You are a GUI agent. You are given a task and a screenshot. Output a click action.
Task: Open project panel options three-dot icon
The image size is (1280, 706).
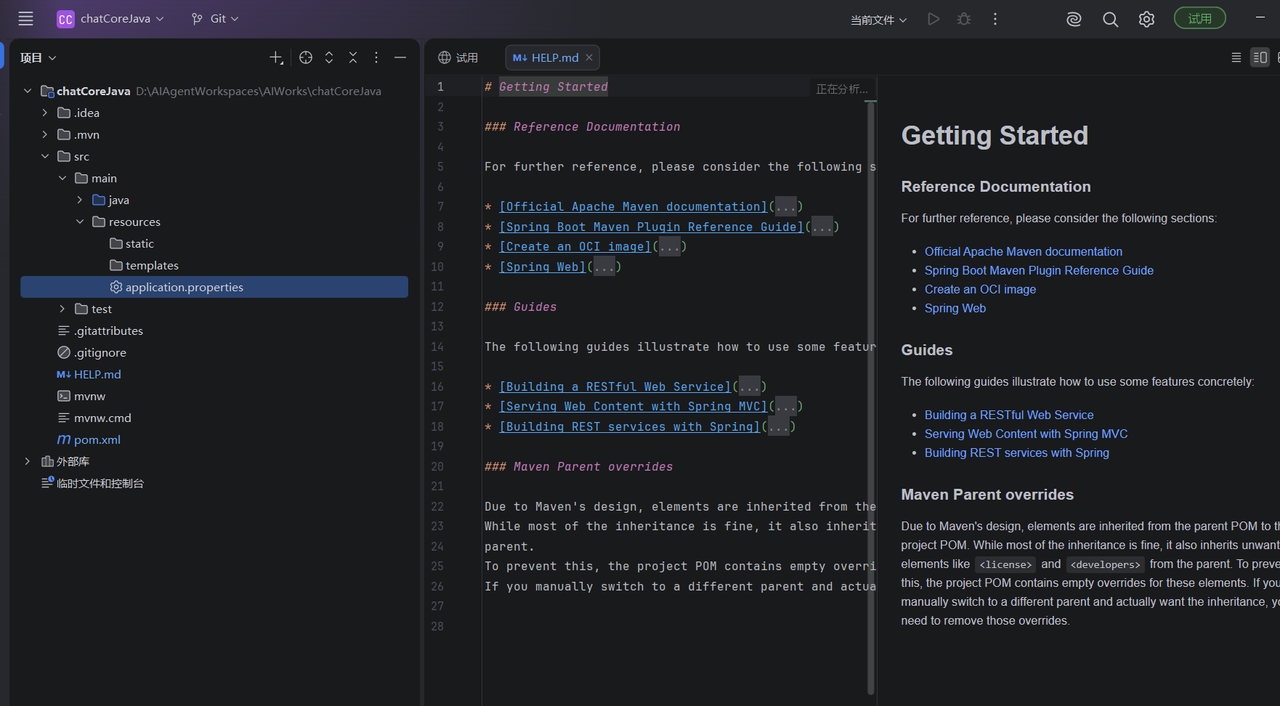[x=376, y=58]
